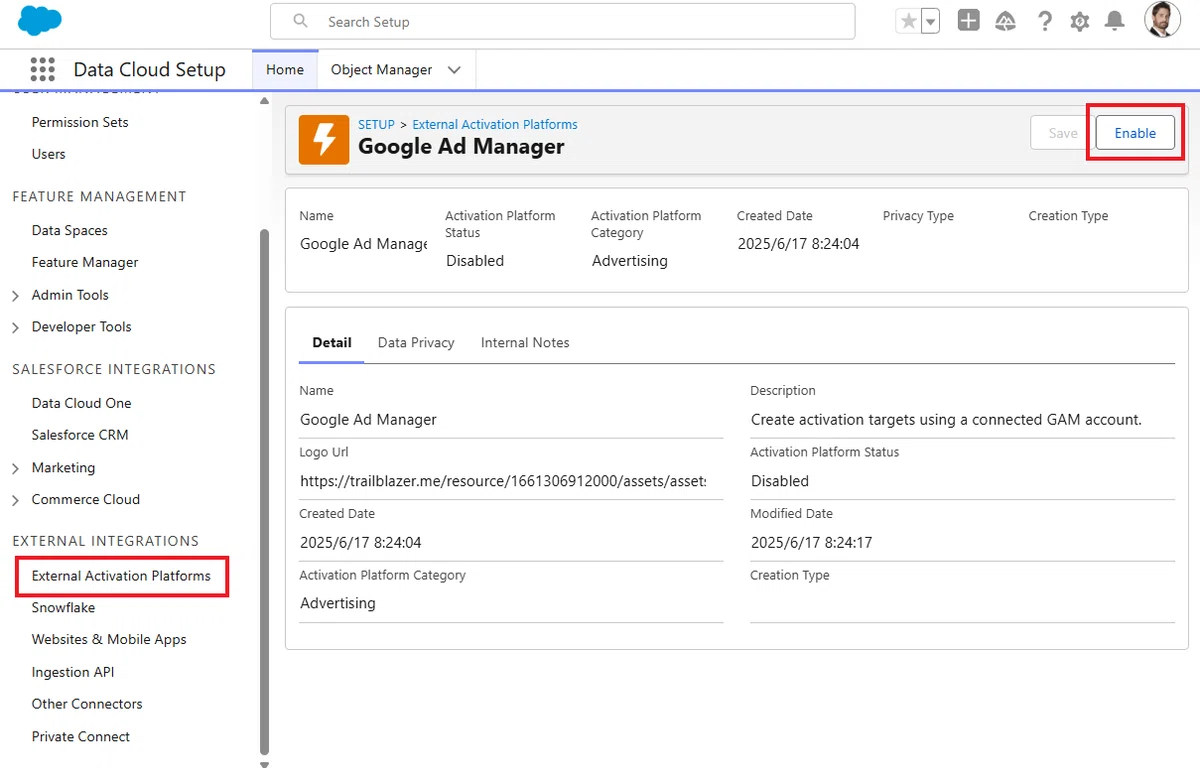This screenshot has height=768, width=1200.
Task: Open the Notifications bell icon
Action: 1115,21
